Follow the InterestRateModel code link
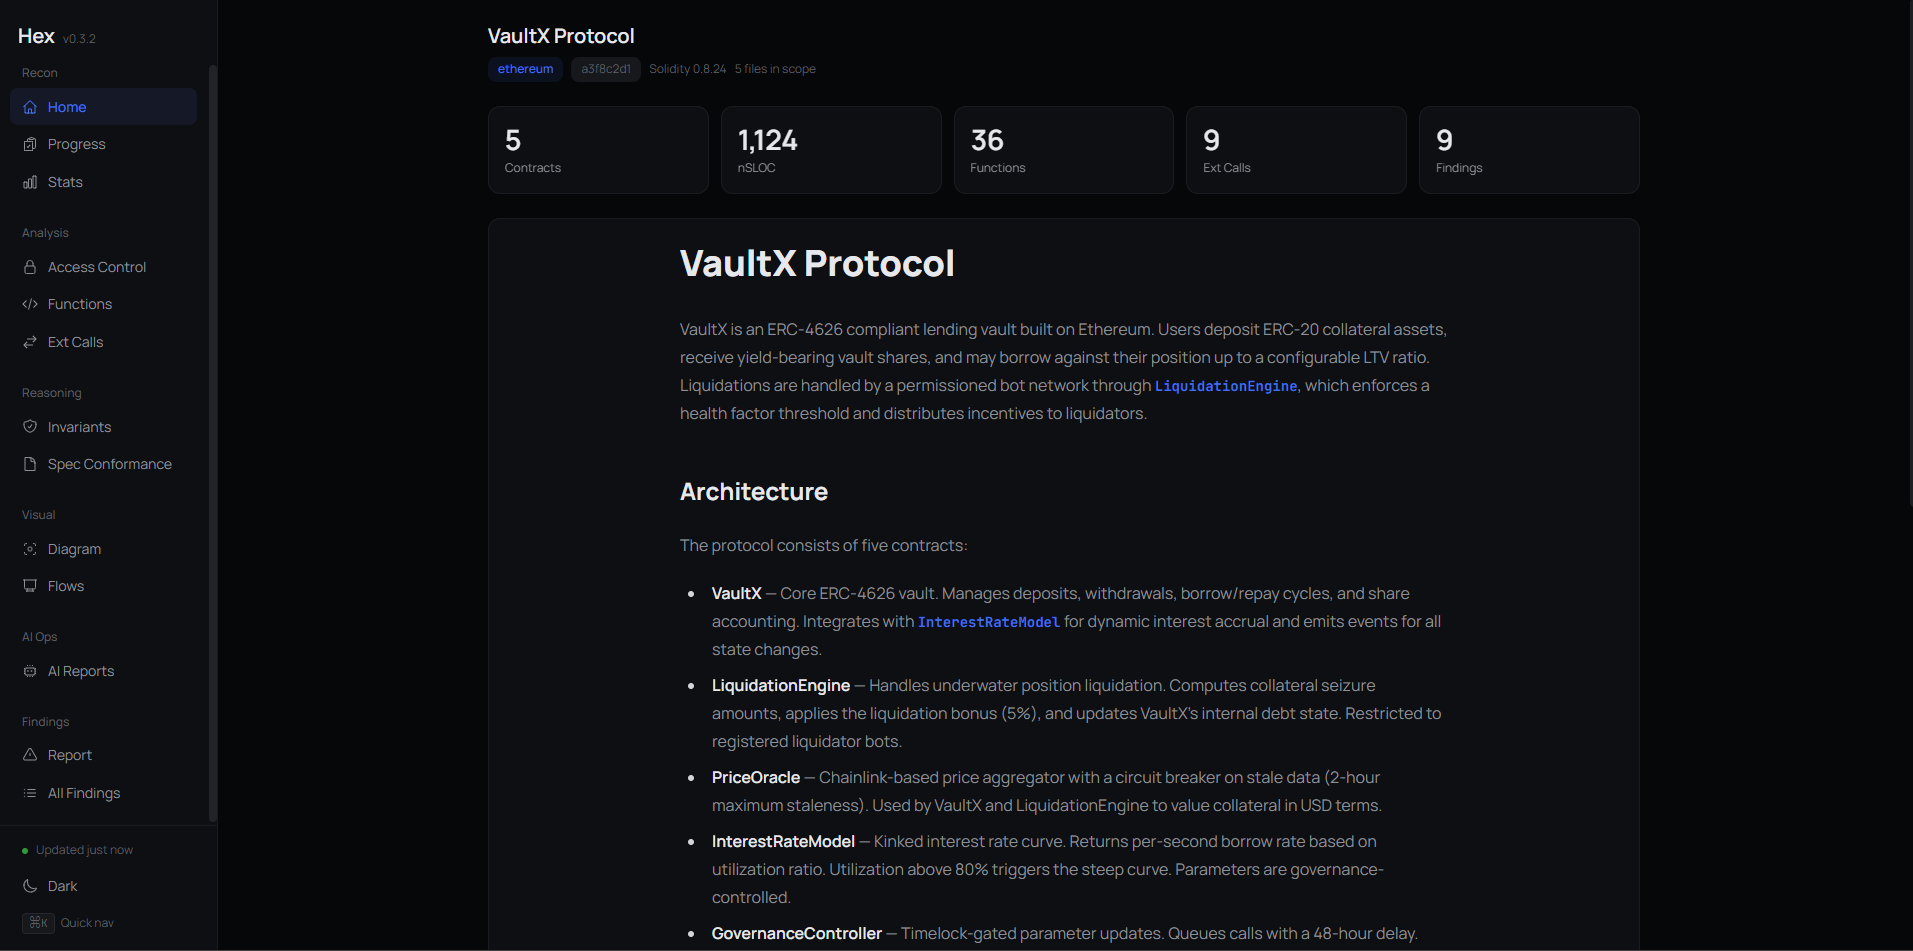Image resolution: width=1913 pixels, height=951 pixels. [x=989, y=622]
